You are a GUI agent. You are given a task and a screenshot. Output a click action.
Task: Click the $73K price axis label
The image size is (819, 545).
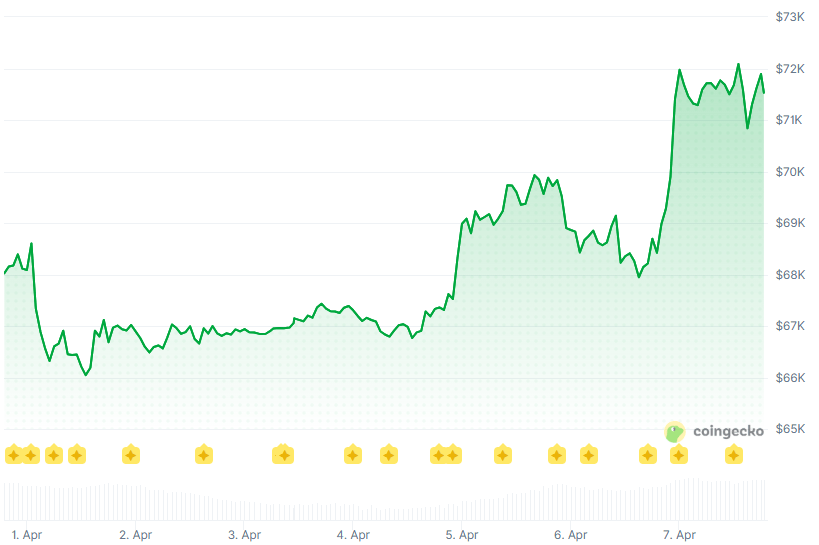coord(791,17)
